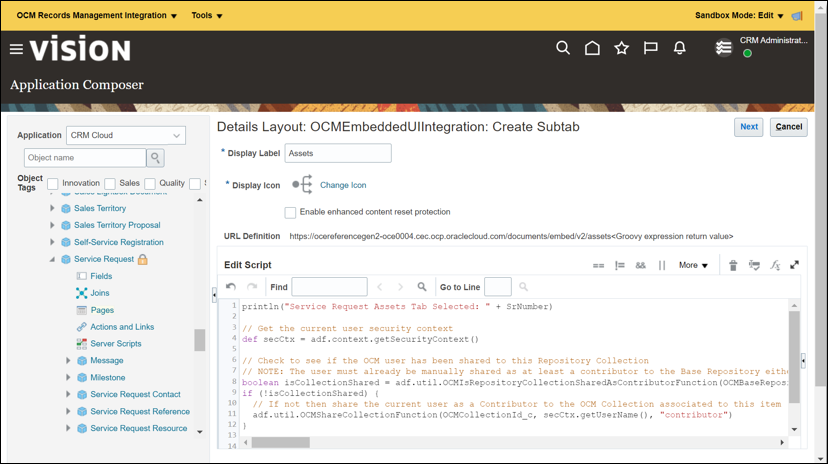The image size is (828, 464).
Task: Click the Find text field
Action: (x=330, y=287)
